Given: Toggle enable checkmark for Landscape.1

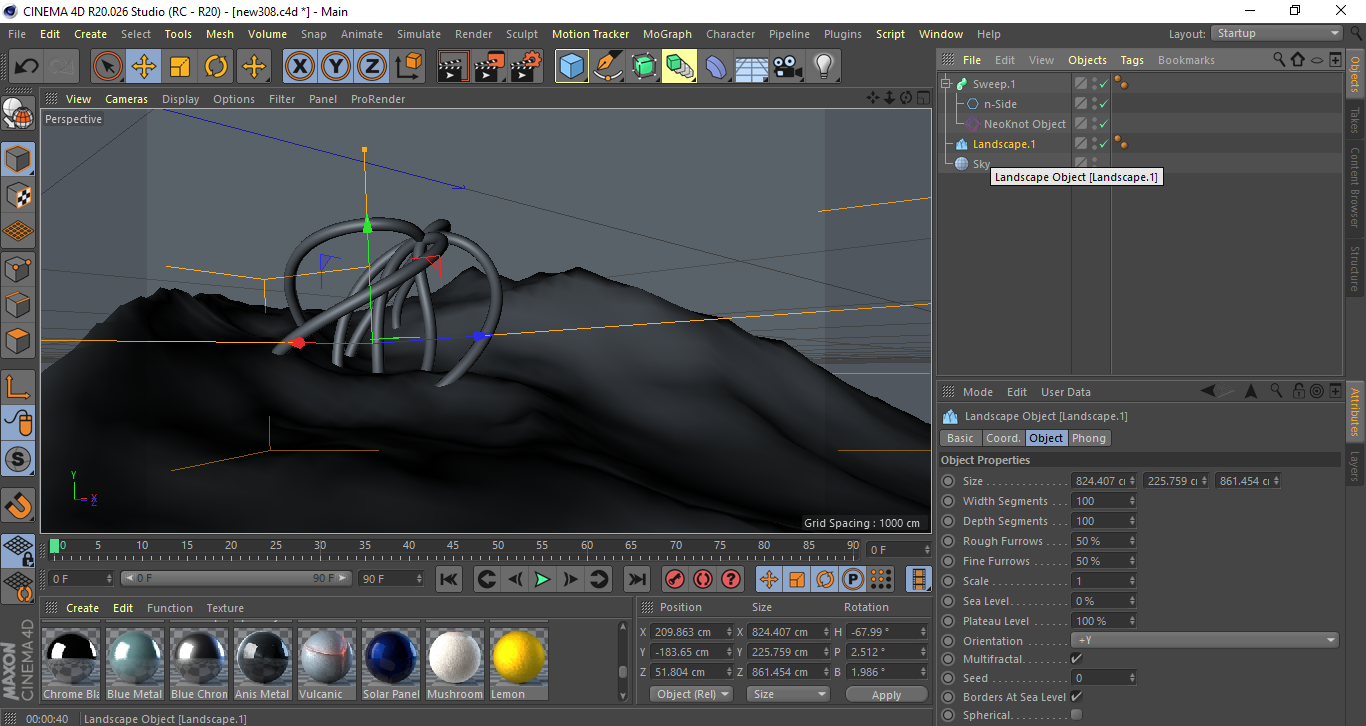Looking at the screenshot, I should 1103,144.
